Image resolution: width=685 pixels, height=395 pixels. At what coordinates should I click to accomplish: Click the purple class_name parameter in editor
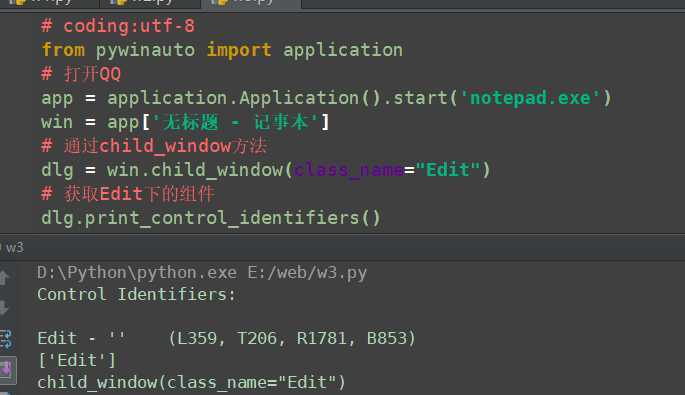coord(348,170)
